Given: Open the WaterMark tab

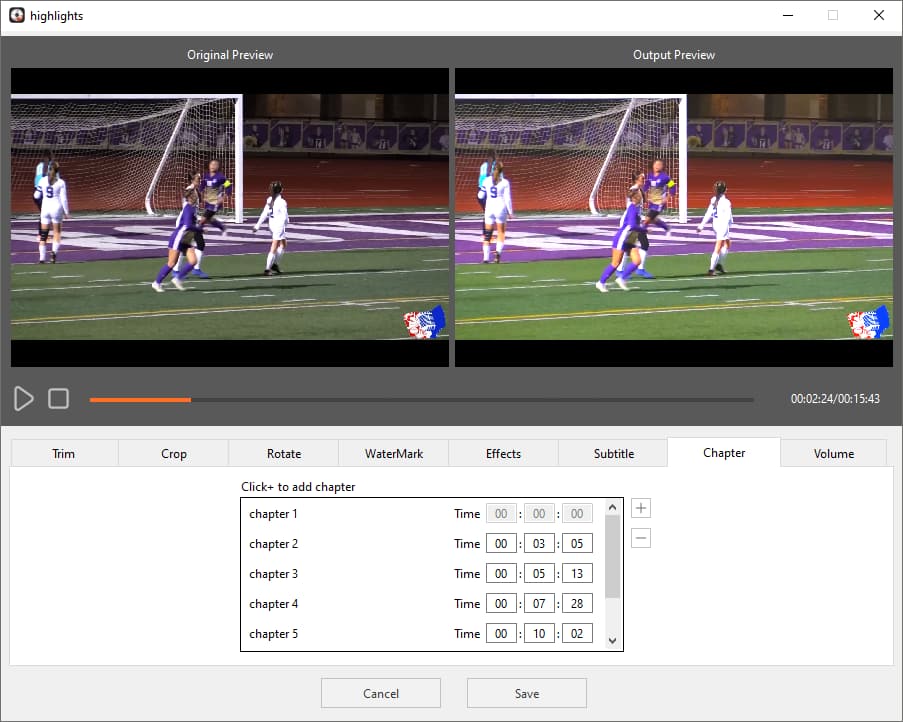Looking at the screenshot, I should tap(393, 453).
